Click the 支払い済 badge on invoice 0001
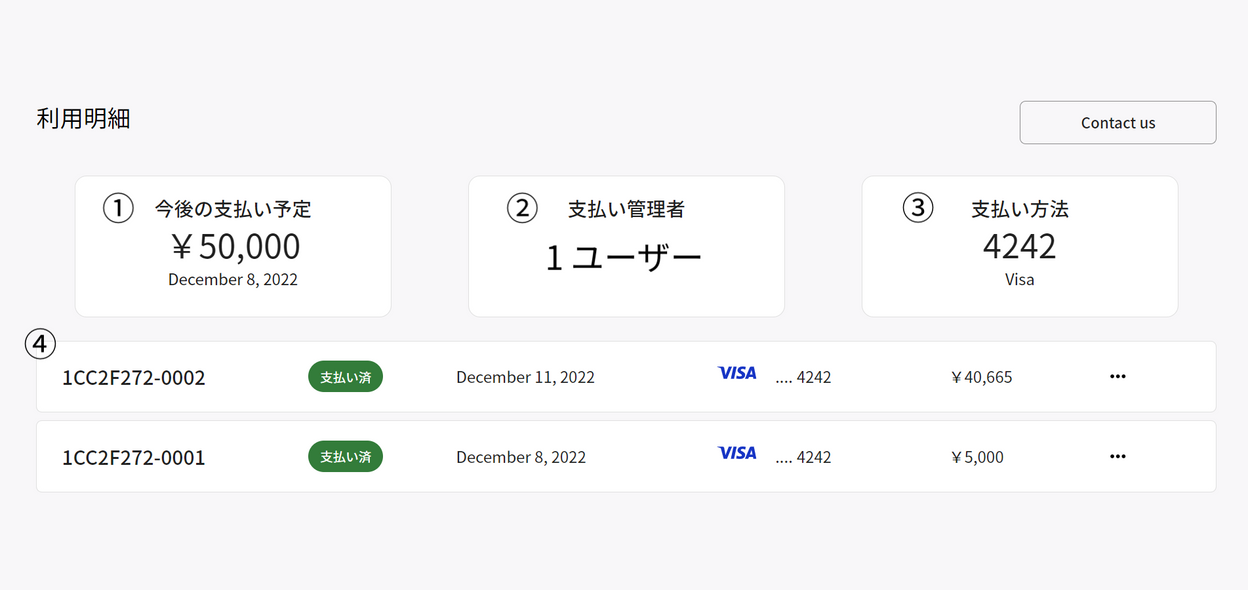The width and height of the screenshot is (1248, 590). 345,457
